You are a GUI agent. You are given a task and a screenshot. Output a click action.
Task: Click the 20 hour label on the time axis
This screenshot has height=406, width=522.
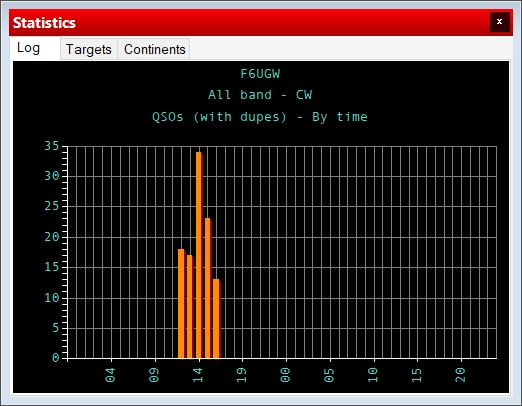click(460, 375)
